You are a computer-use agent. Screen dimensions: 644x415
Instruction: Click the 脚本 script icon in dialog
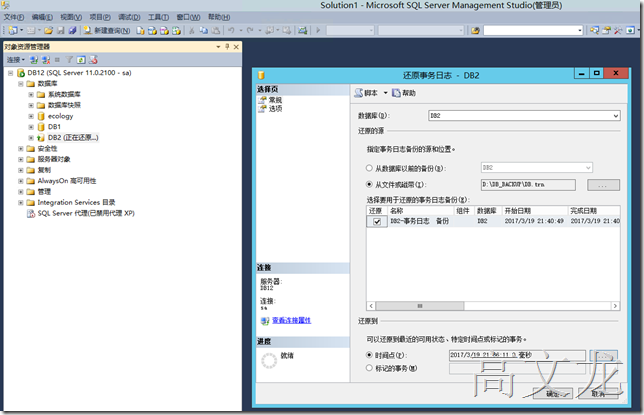coord(359,93)
